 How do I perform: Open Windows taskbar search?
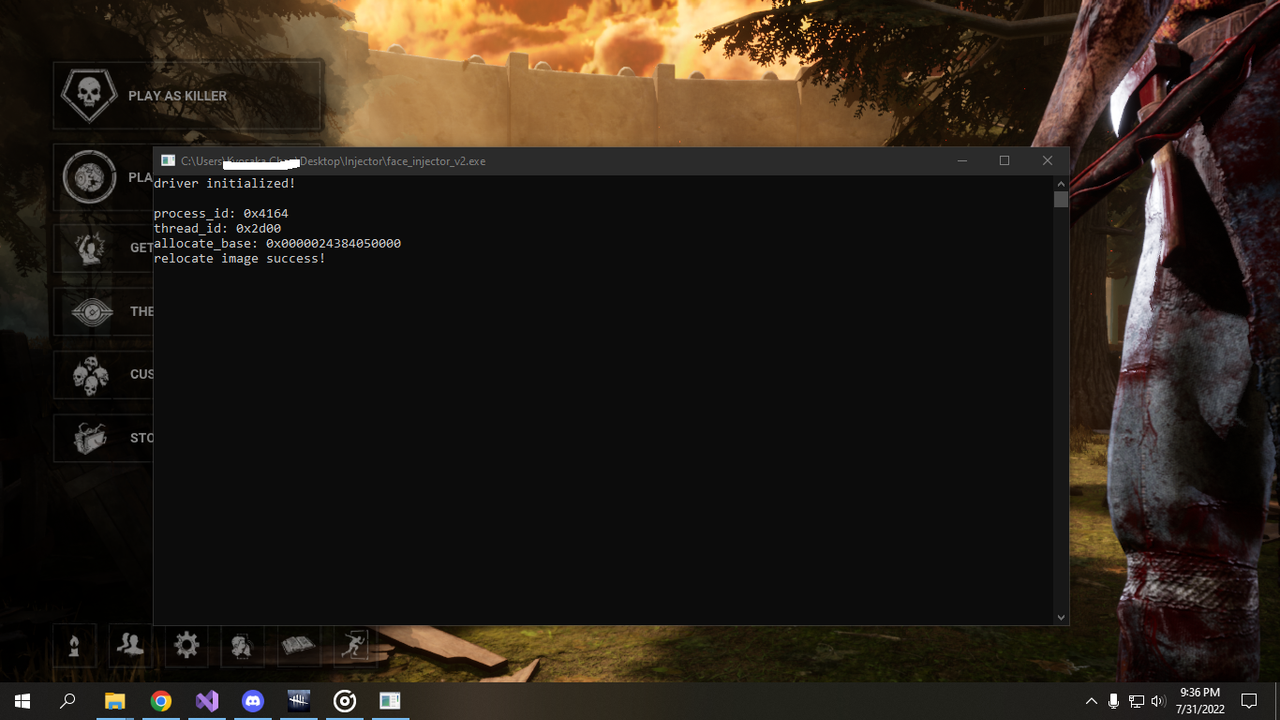pos(68,701)
